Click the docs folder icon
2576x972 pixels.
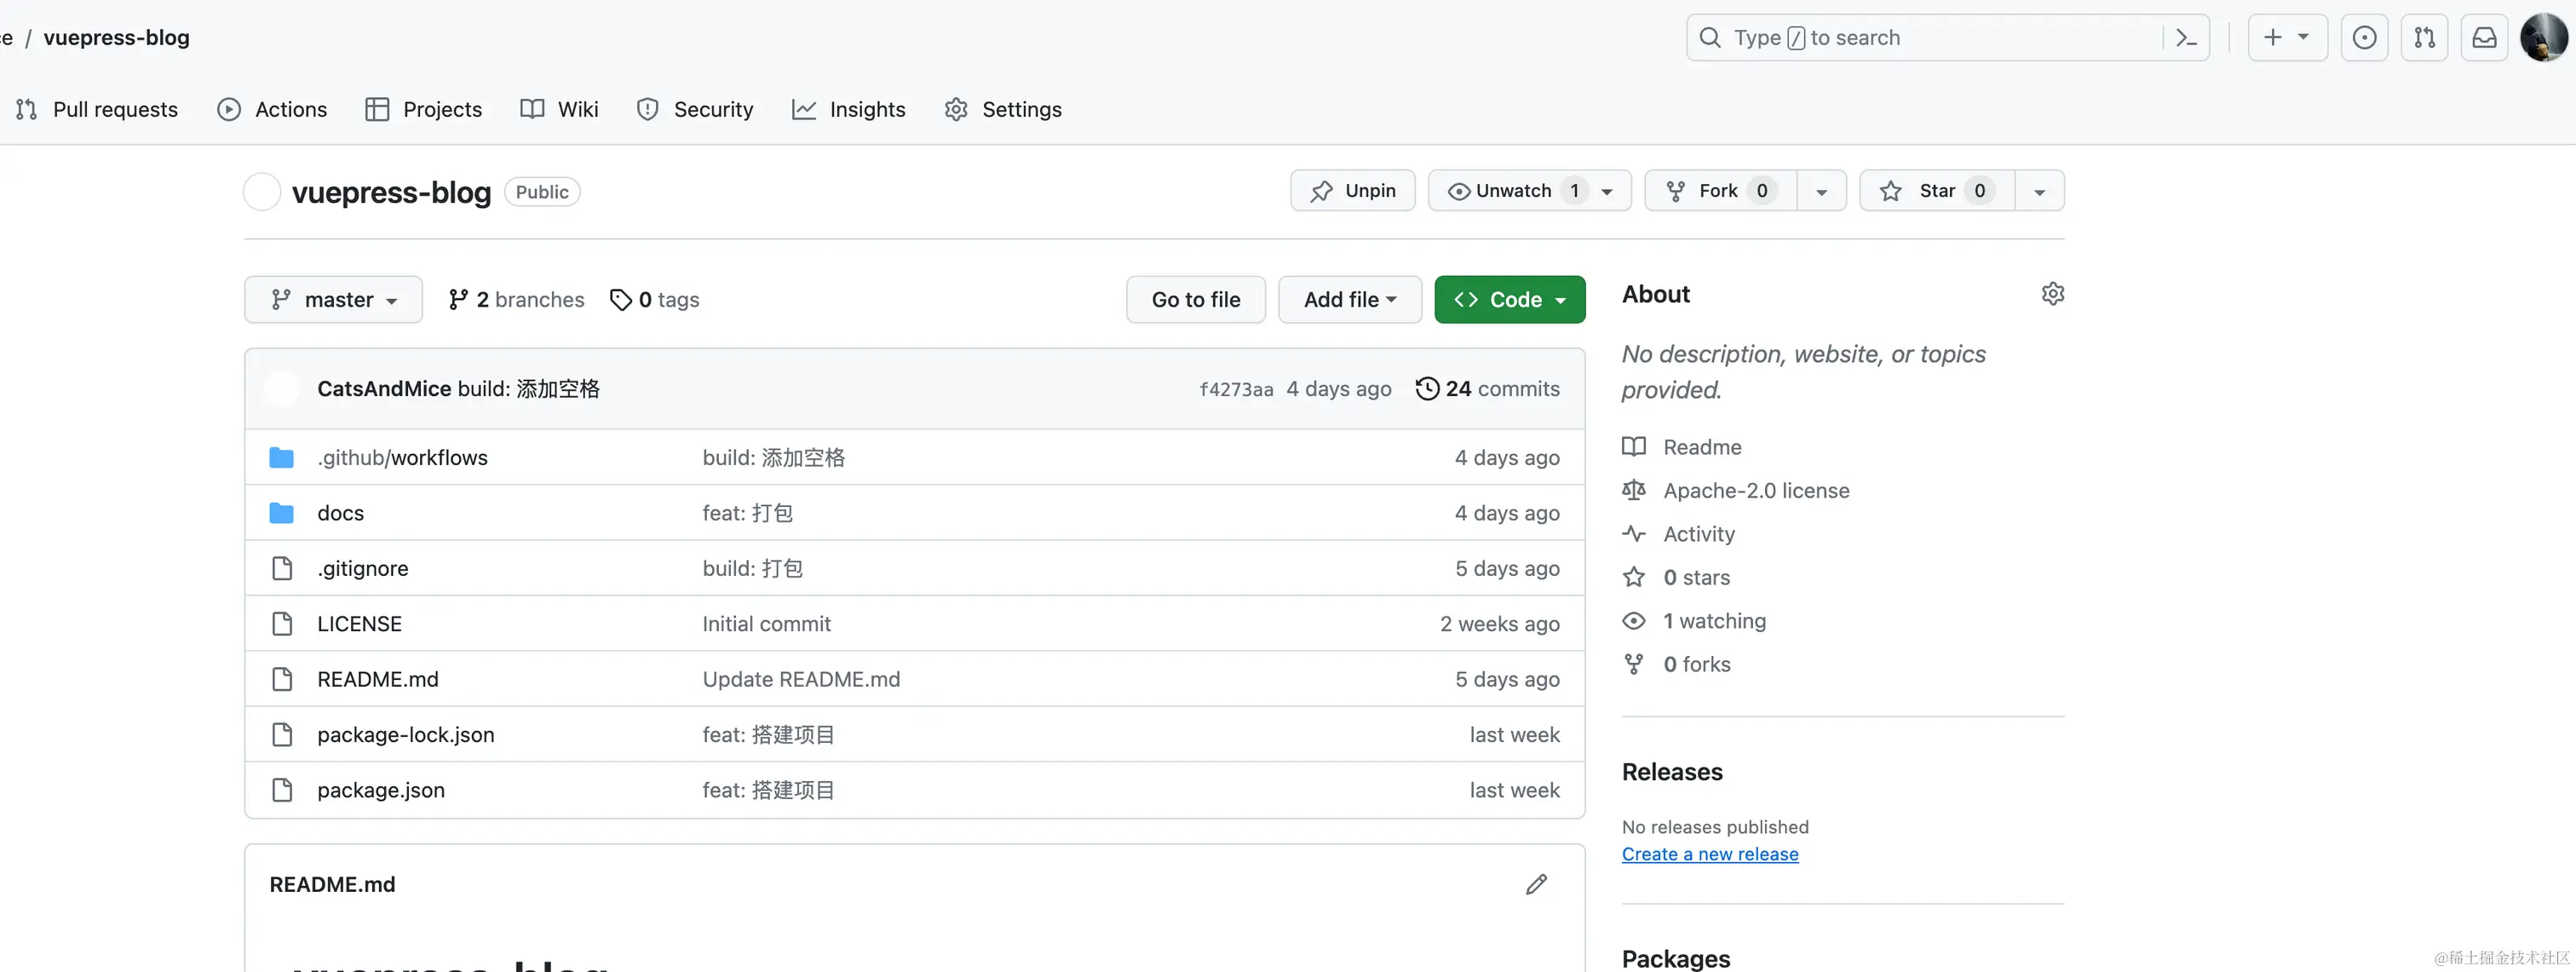pos(282,513)
